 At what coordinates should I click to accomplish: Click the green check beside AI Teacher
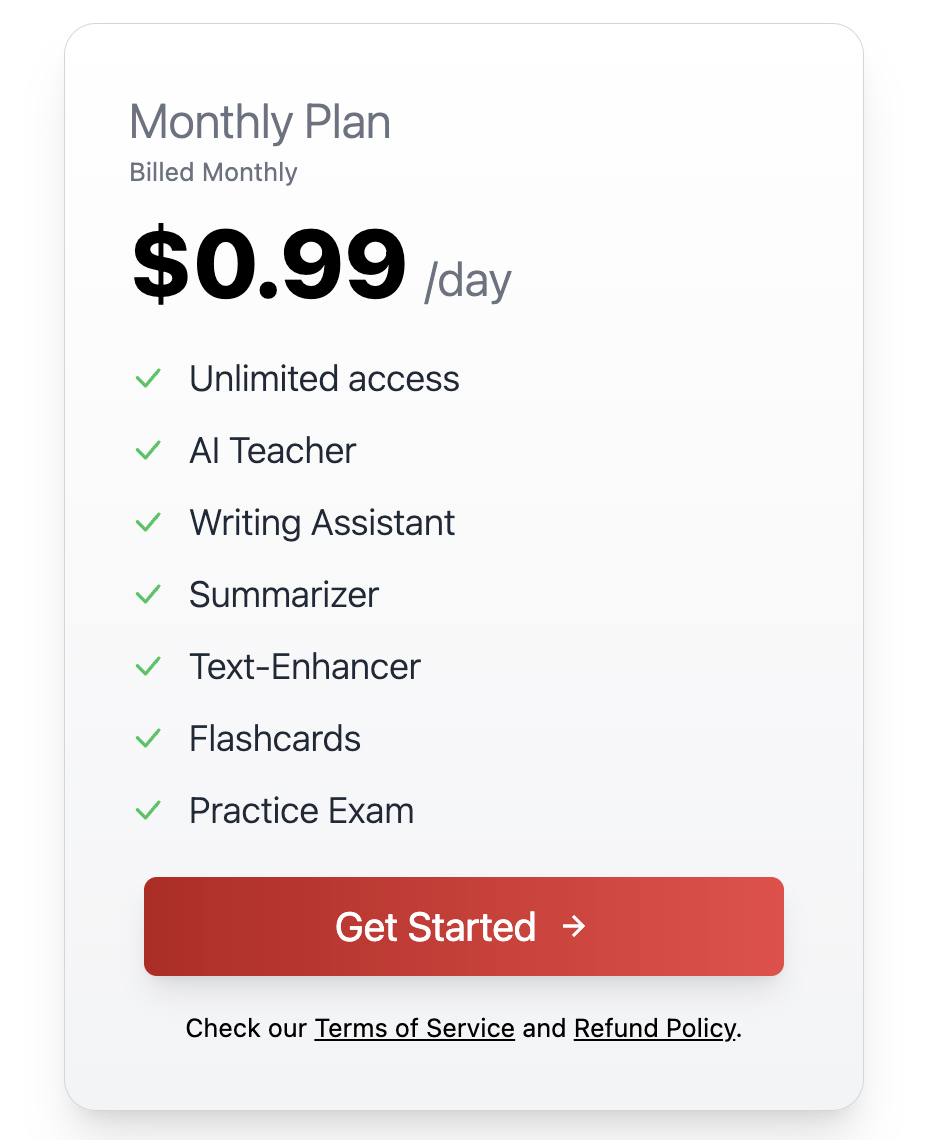(148, 451)
